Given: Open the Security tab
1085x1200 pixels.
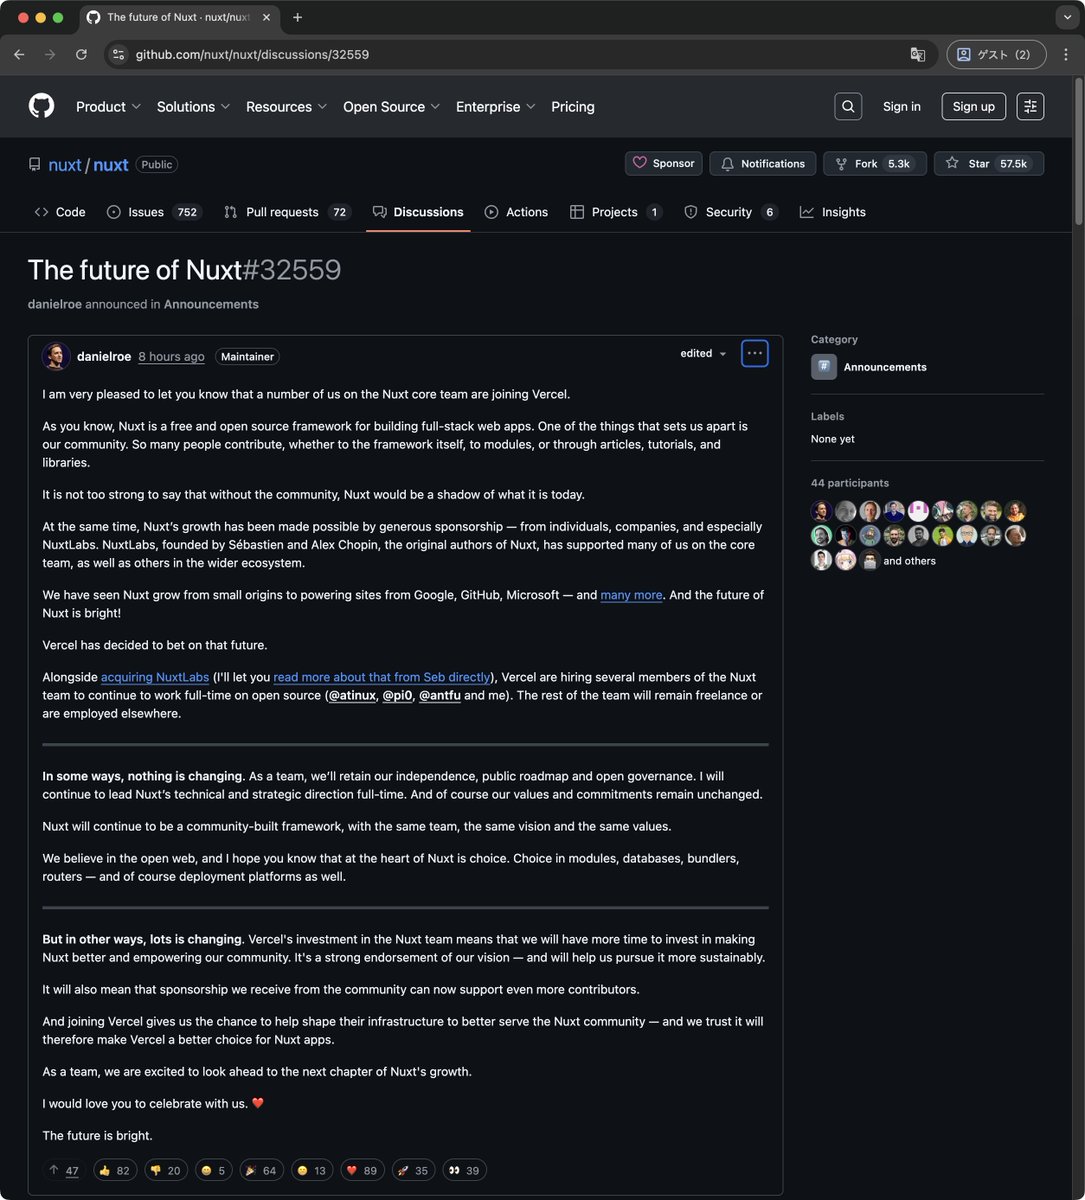Looking at the screenshot, I should (730, 212).
